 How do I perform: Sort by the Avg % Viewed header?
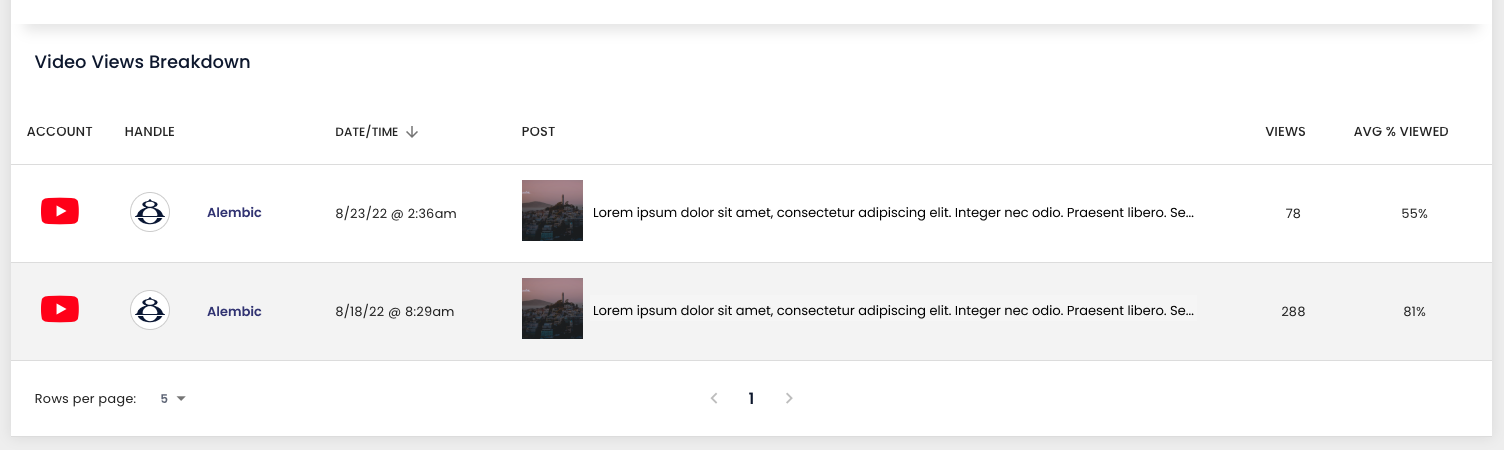[1401, 132]
